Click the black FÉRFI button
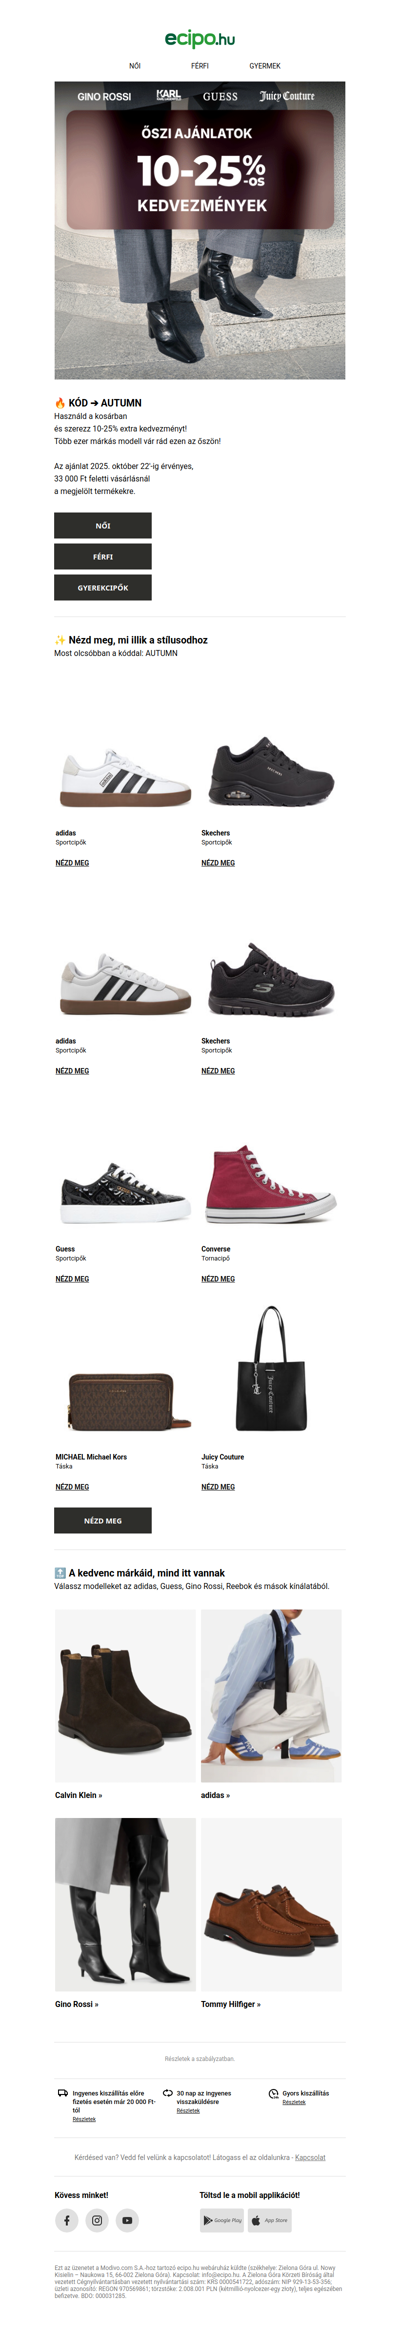The height and width of the screenshot is (2333, 400). (103, 557)
